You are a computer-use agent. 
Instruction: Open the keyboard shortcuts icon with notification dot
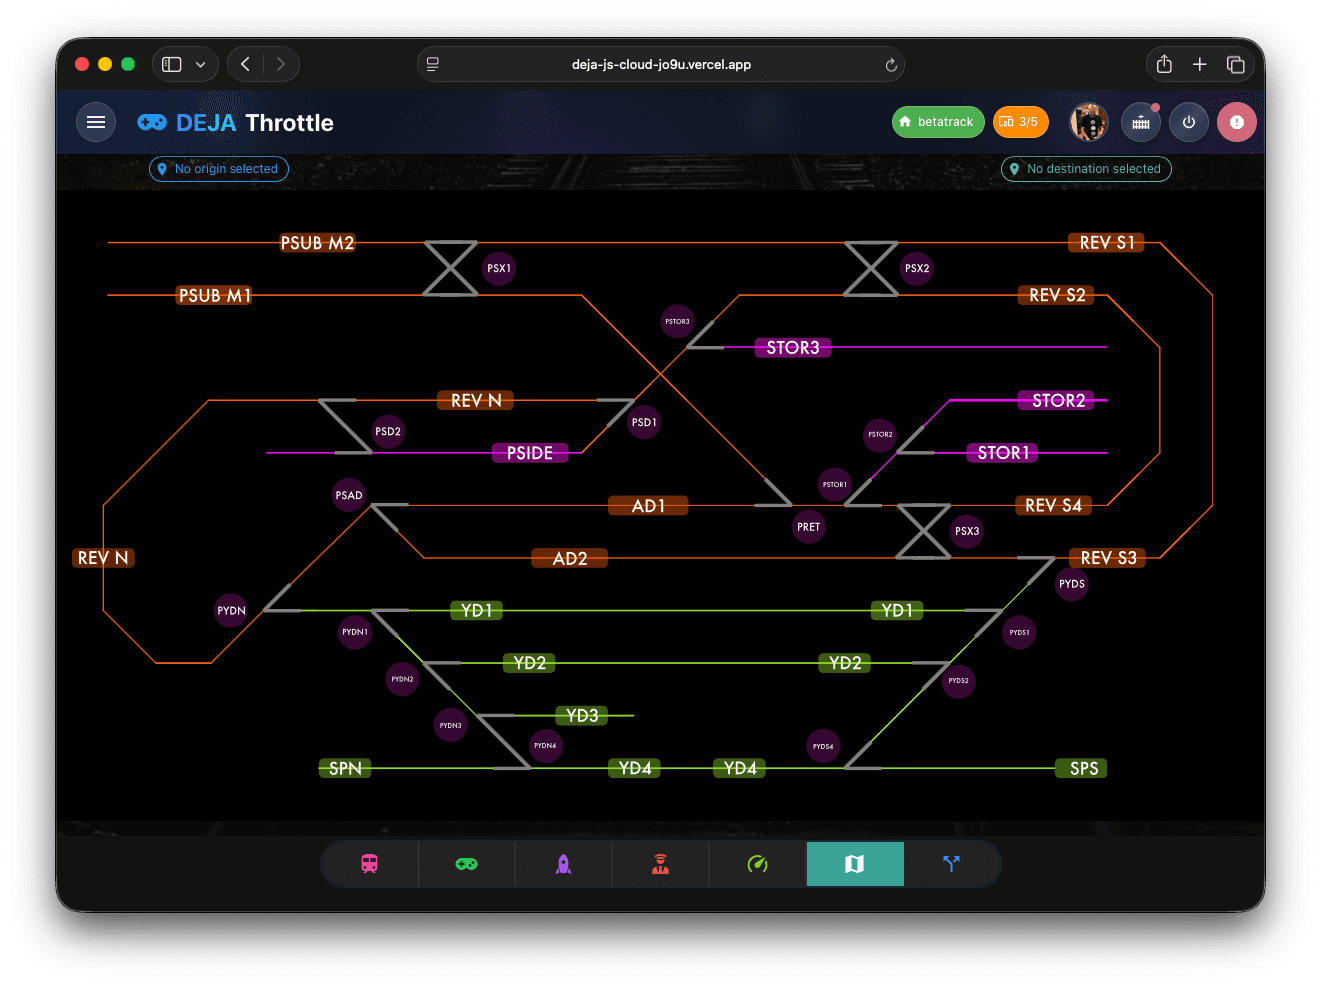[1141, 121]
